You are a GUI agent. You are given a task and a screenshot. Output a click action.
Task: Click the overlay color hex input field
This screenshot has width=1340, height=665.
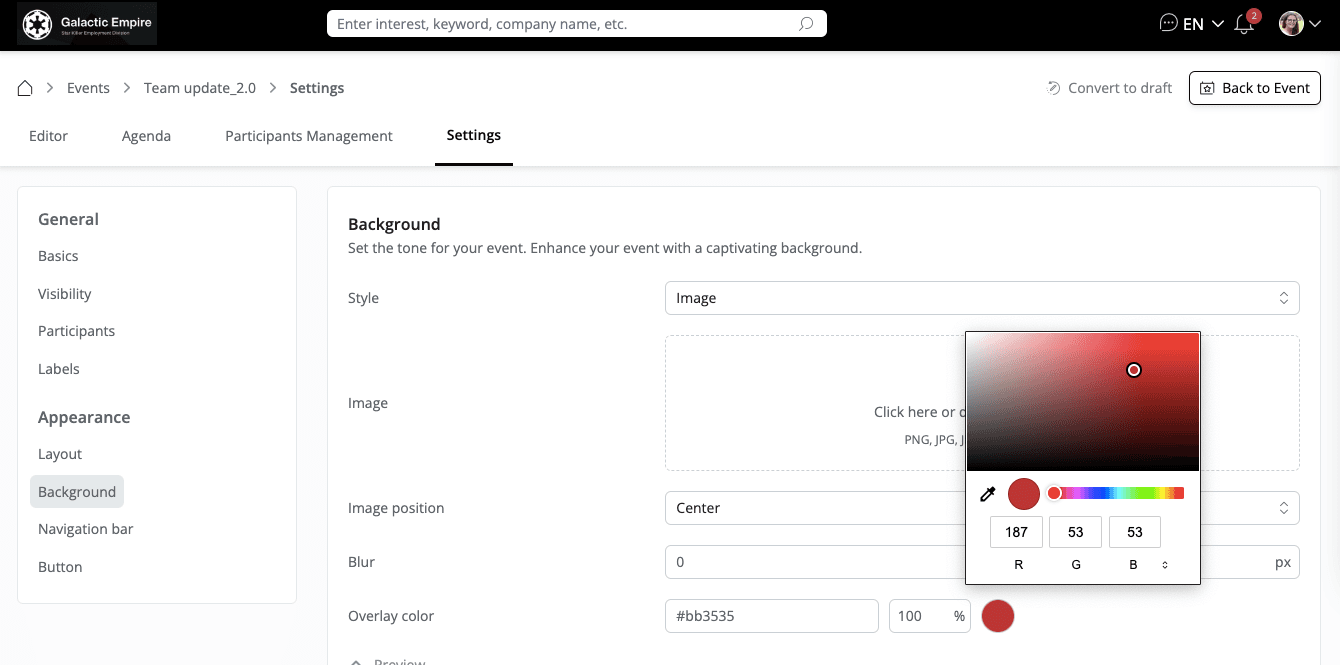click(x=770, y=616)
